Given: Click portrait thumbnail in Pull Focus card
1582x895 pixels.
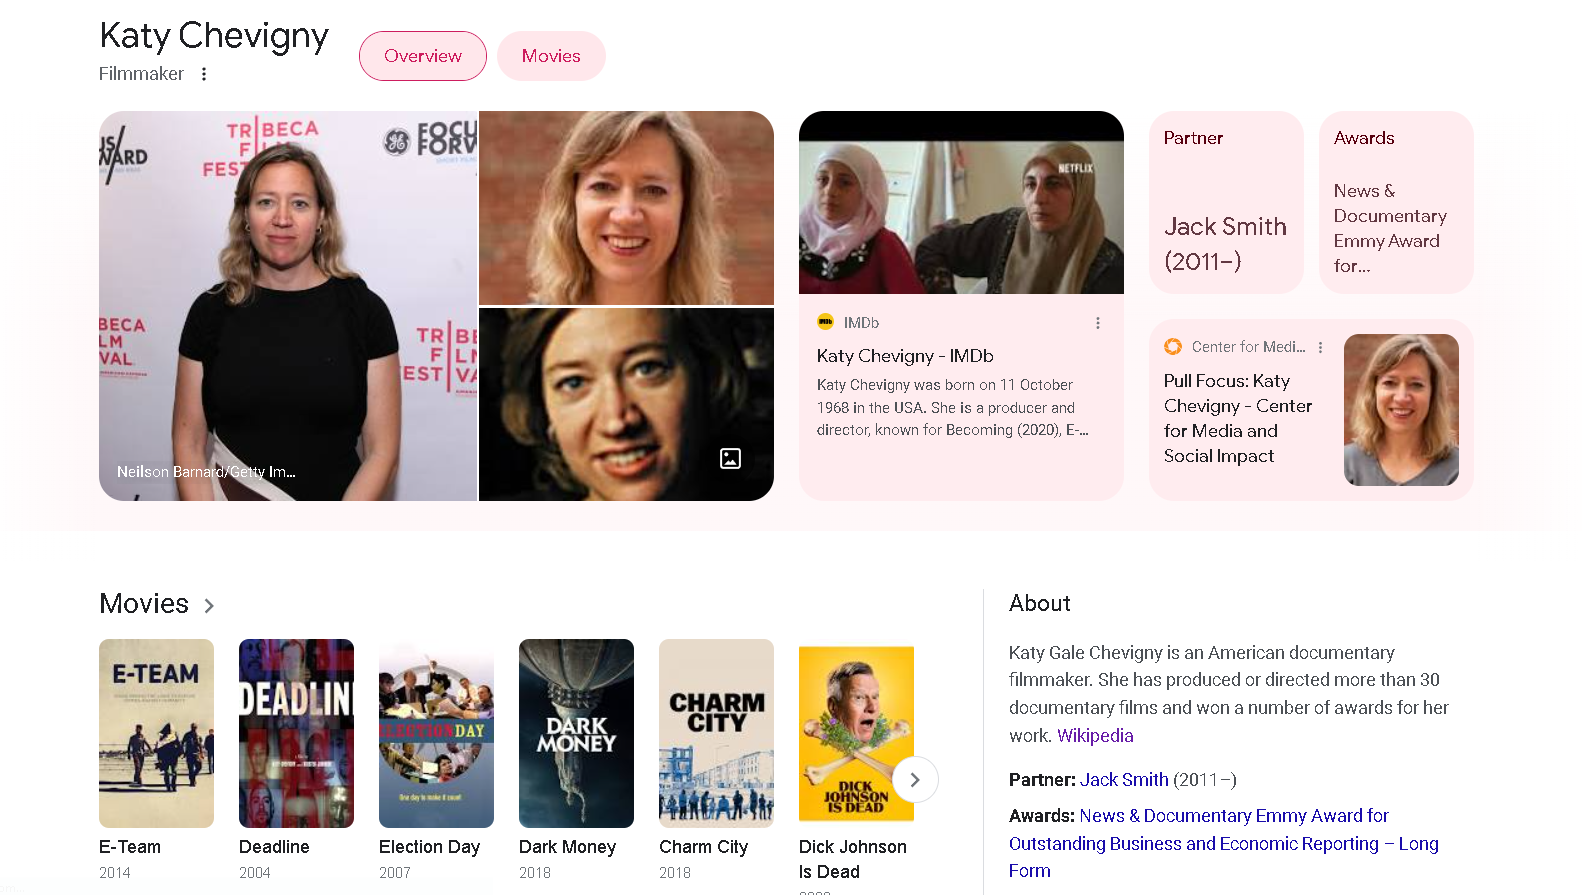Looking at the screenshot, I should pyautogui.click(x=1401, y=410).
